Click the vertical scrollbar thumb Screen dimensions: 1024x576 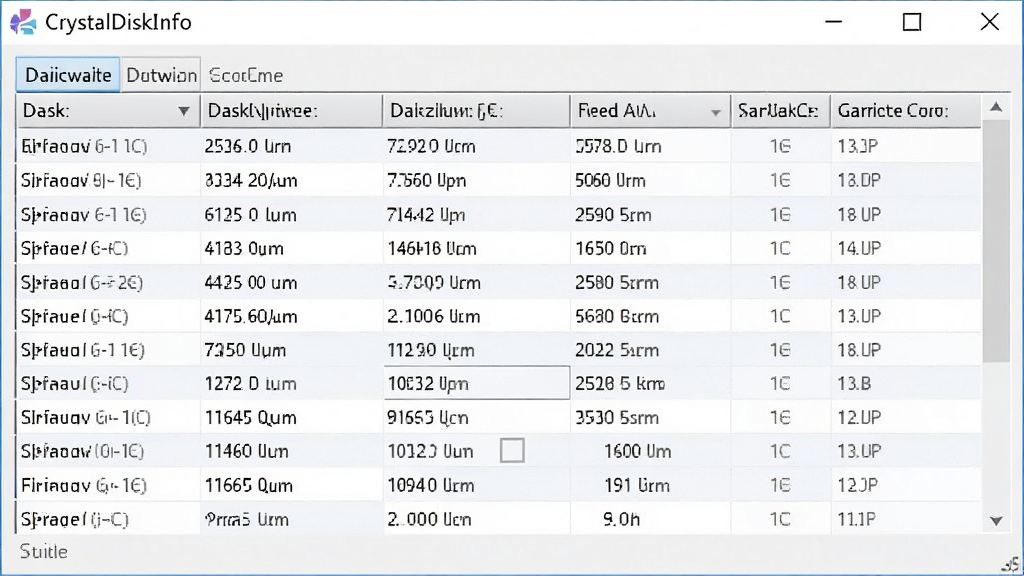pyautogui.click(x=996, y=242)
